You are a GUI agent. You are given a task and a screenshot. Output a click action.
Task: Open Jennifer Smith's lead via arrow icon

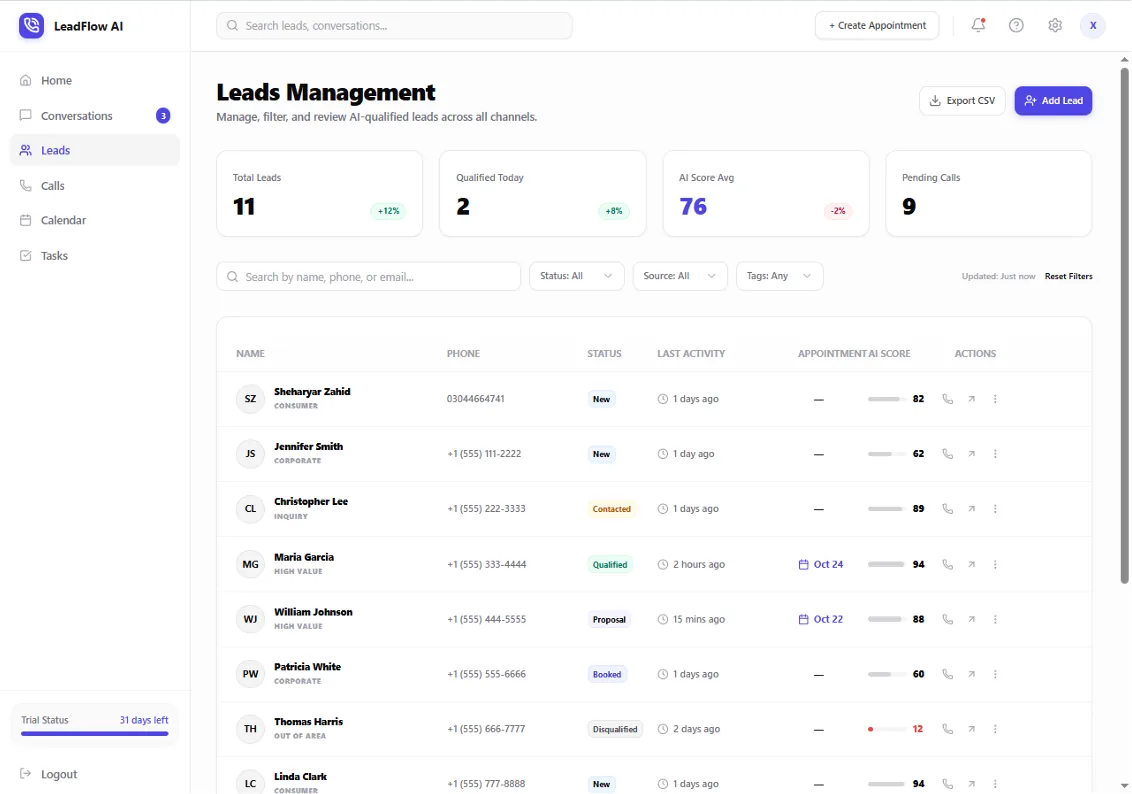click(972, 454)
